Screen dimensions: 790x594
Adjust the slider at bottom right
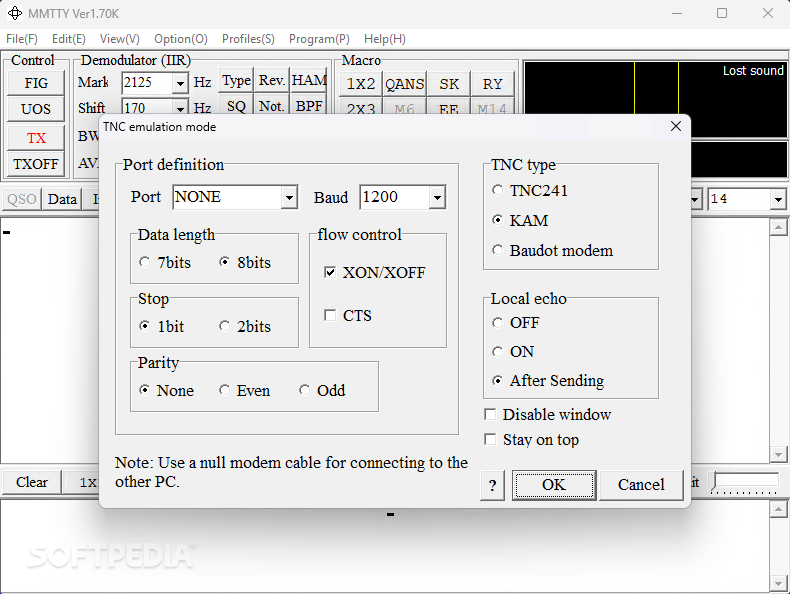coord(745,483)
